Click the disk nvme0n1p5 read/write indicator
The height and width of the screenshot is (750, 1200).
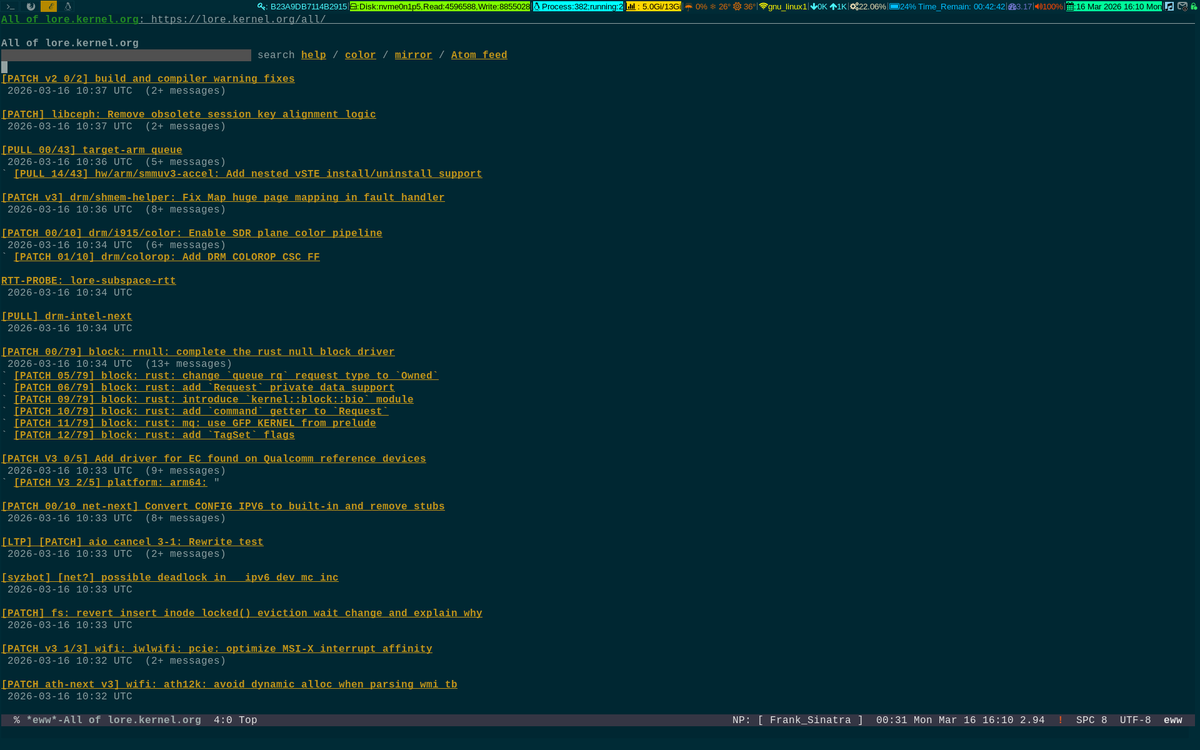(x=439, y=6)
